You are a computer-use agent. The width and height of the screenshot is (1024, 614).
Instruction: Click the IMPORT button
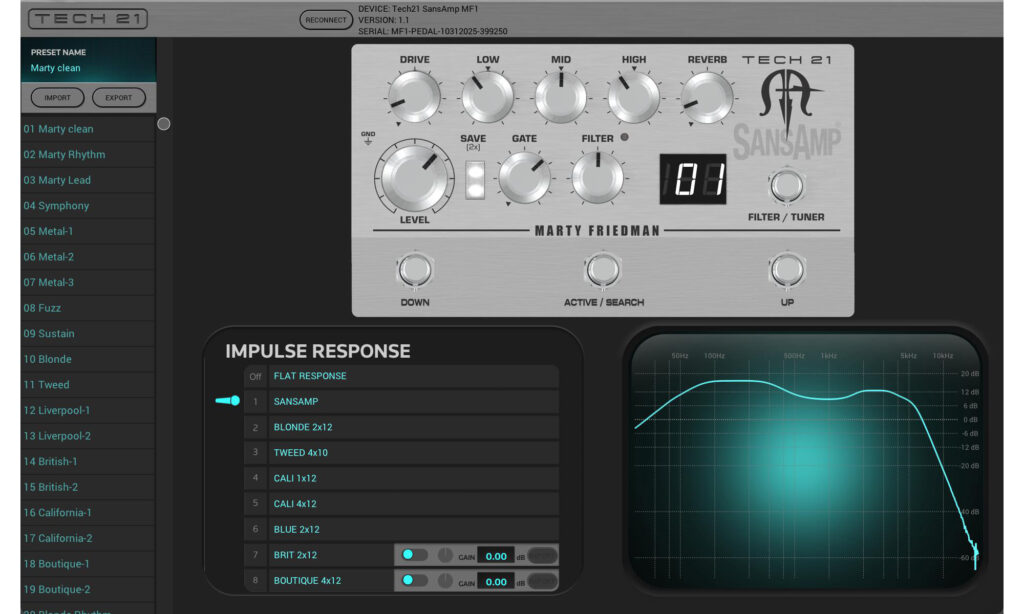point(57,98)
